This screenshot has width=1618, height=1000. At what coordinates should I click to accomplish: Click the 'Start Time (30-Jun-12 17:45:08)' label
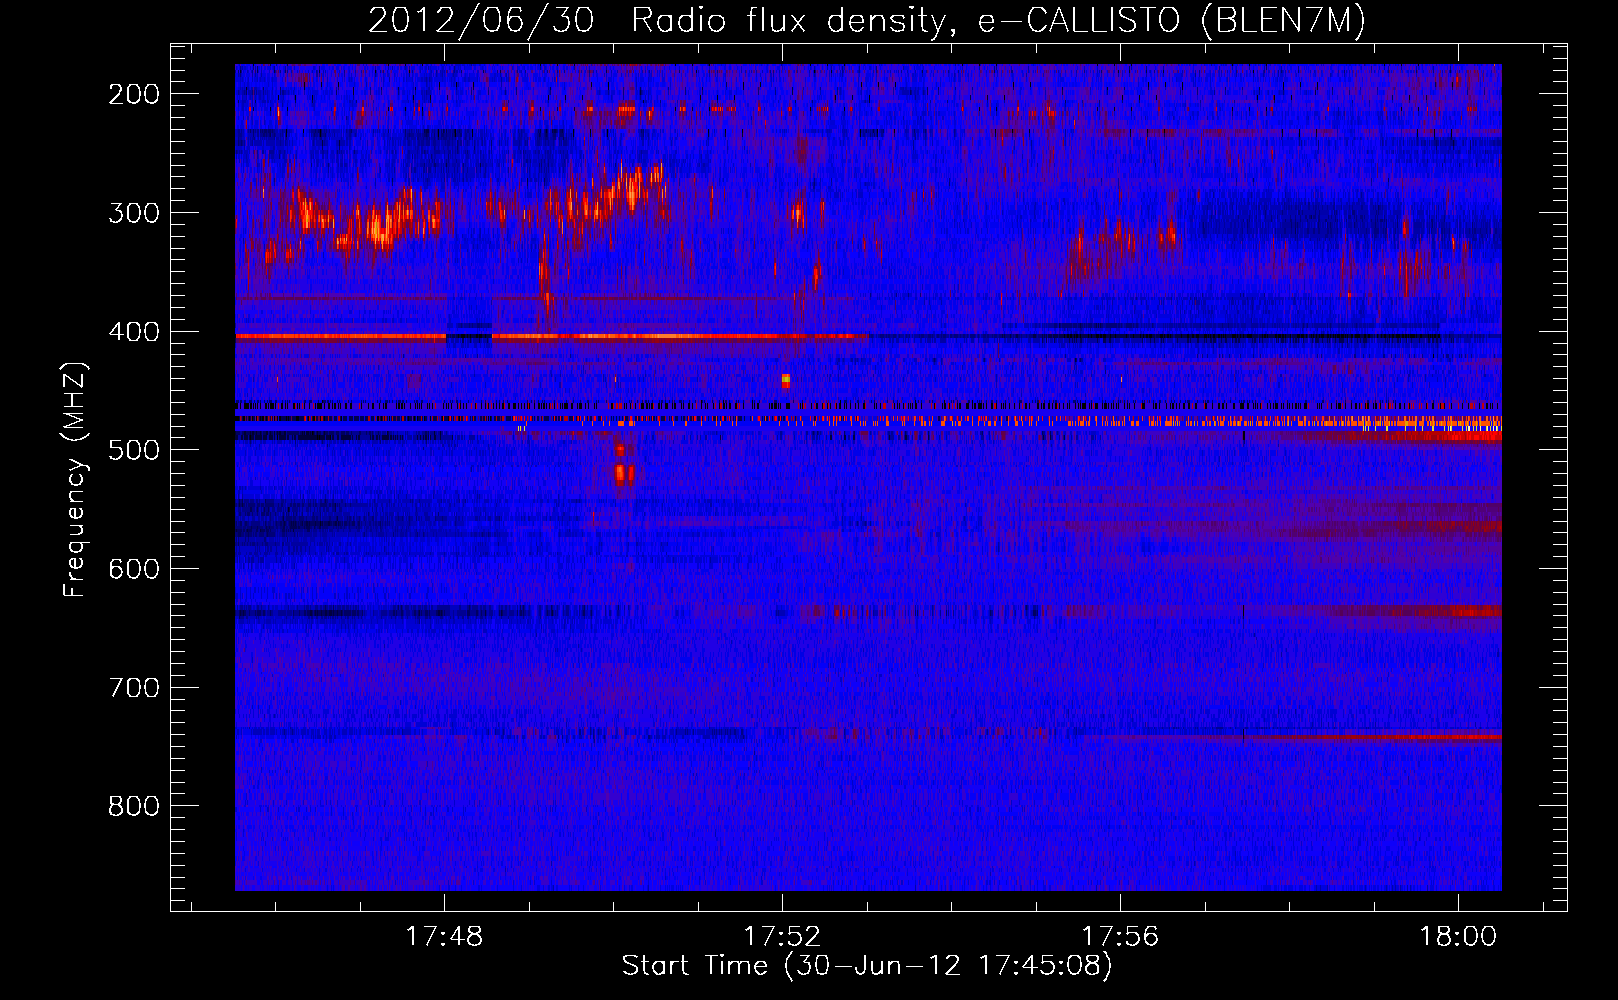pyautogui.click(x=867, y=966)
